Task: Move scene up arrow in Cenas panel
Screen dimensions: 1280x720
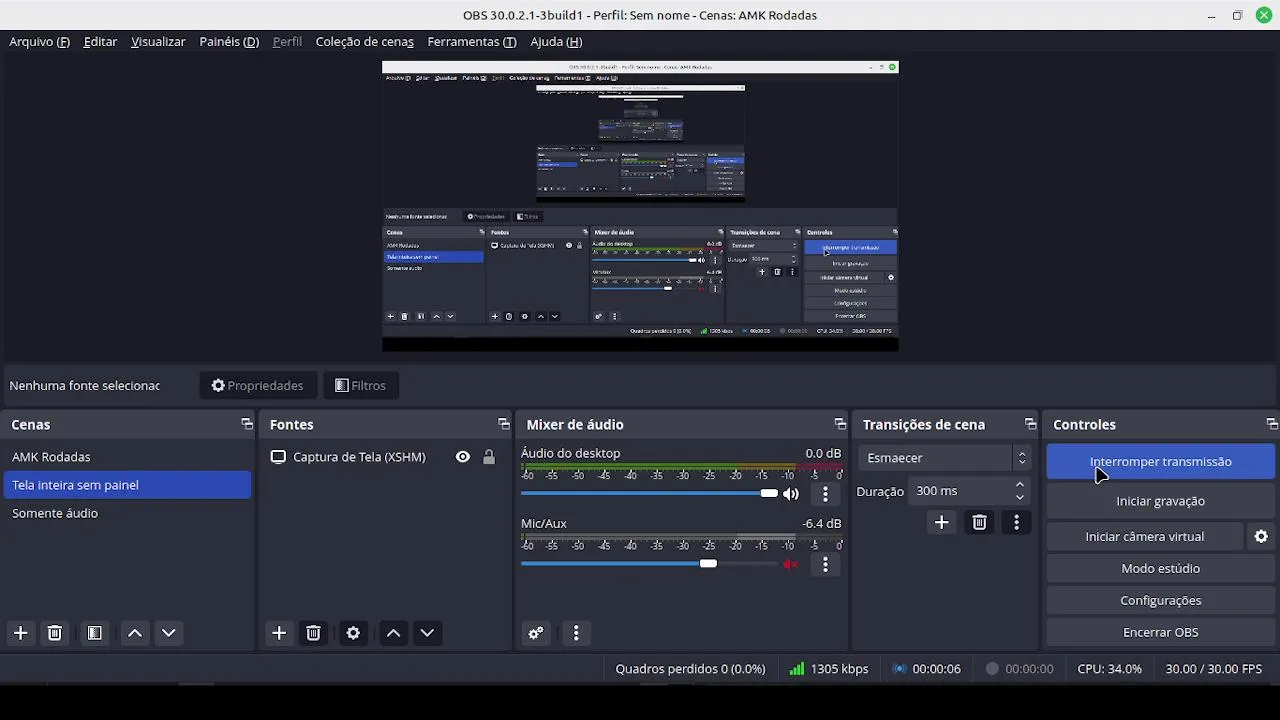Action: [x=135, y=633]
